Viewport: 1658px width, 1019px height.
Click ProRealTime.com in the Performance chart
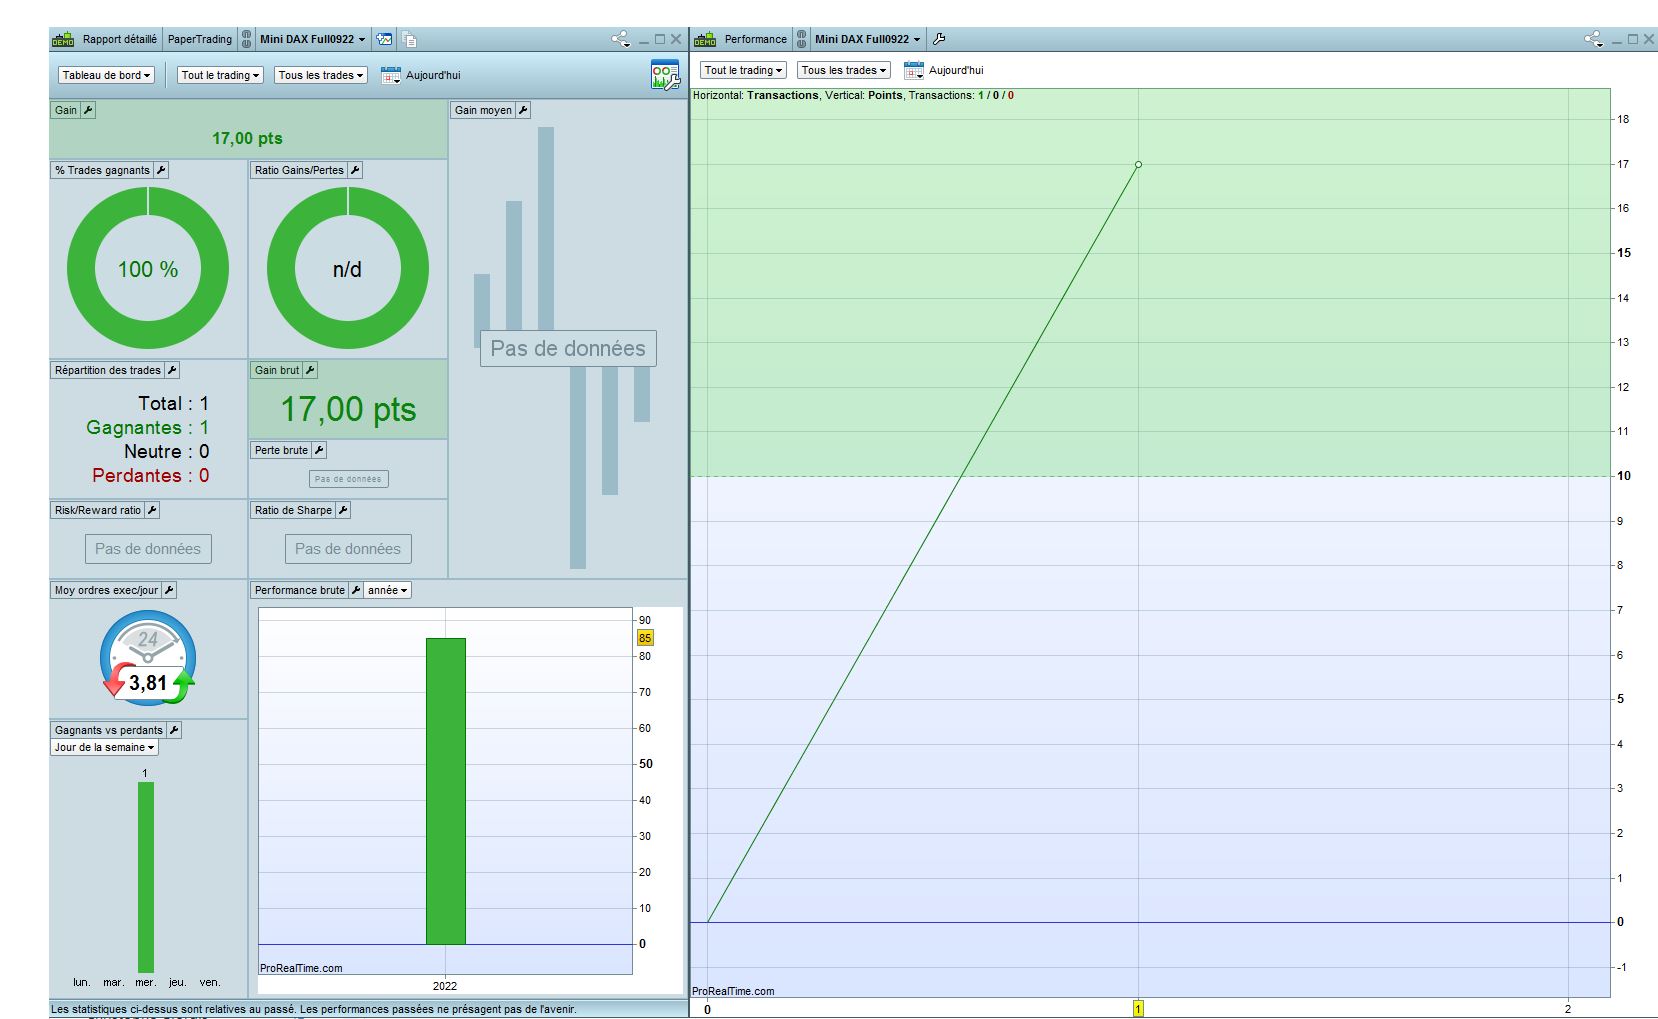coord(733,991)
